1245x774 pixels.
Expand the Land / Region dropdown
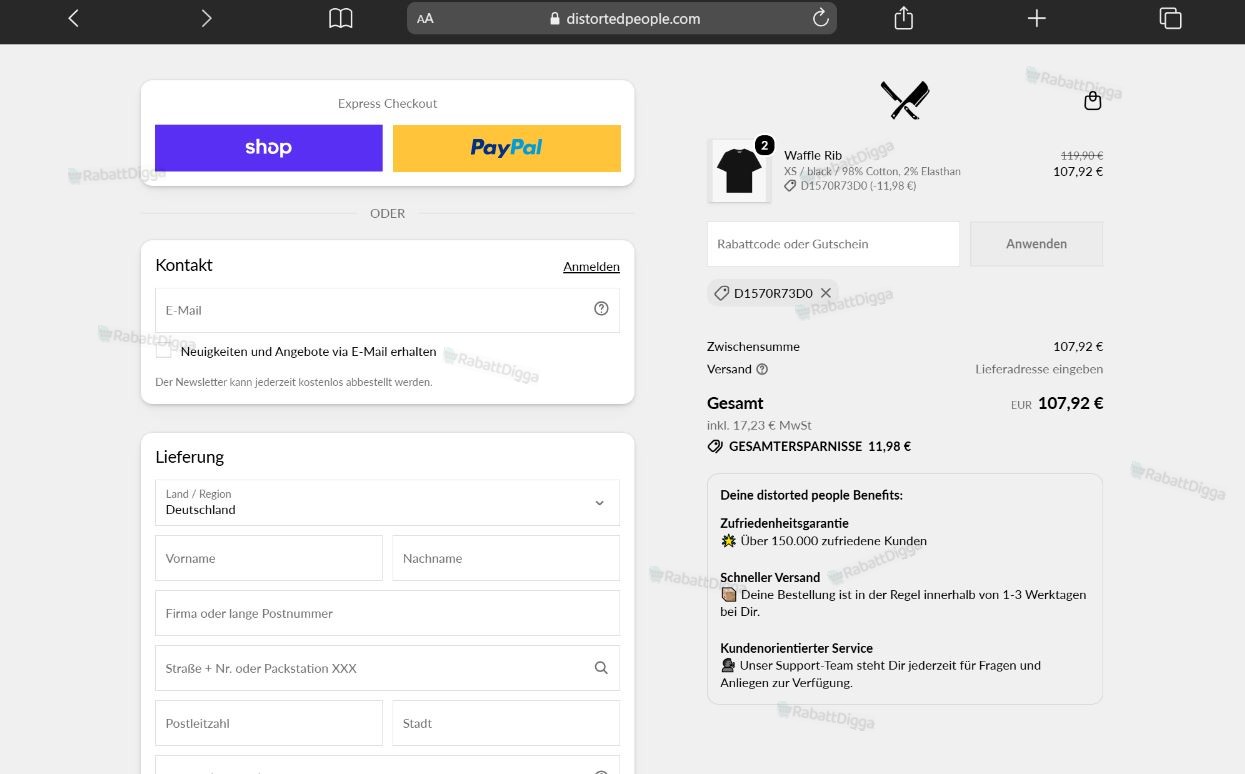[x=387, y=503]
